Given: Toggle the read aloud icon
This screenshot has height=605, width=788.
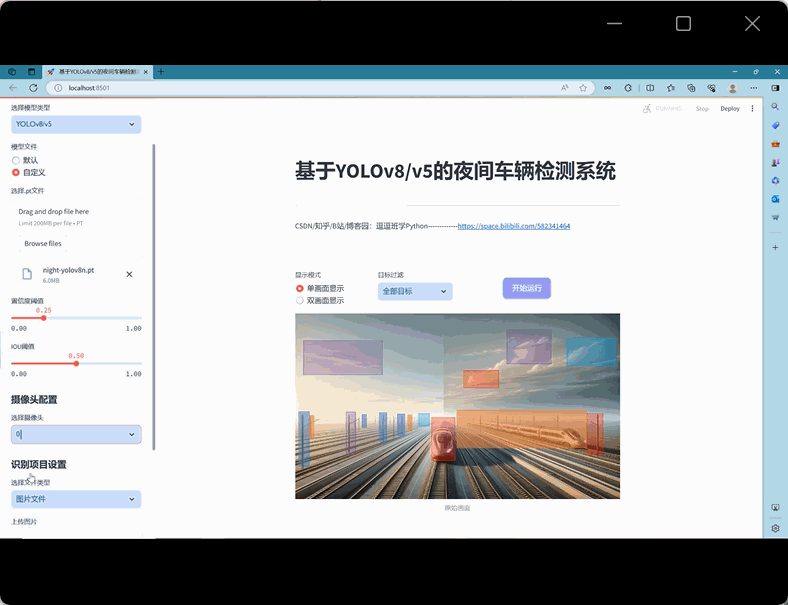Looking at the screenshot, I should (x=565, y=88).
